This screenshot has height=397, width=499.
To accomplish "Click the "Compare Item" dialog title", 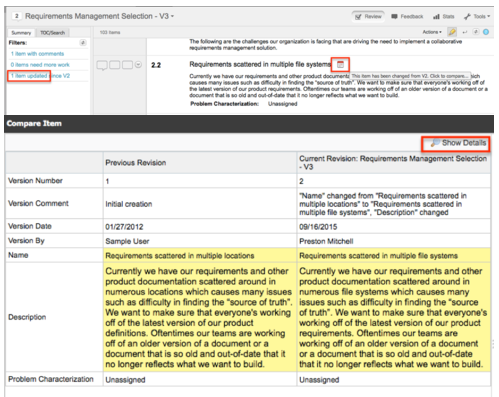I will tap(34, 123).
